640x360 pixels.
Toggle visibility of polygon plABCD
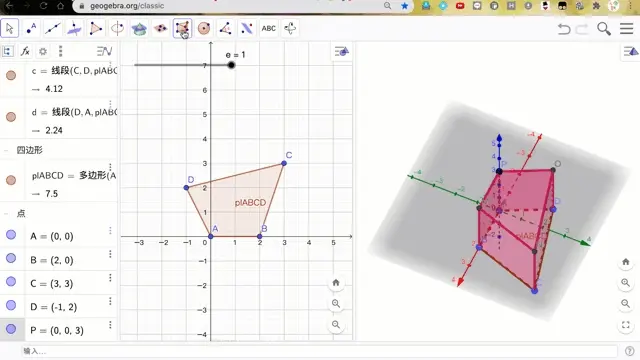[11, 180]
